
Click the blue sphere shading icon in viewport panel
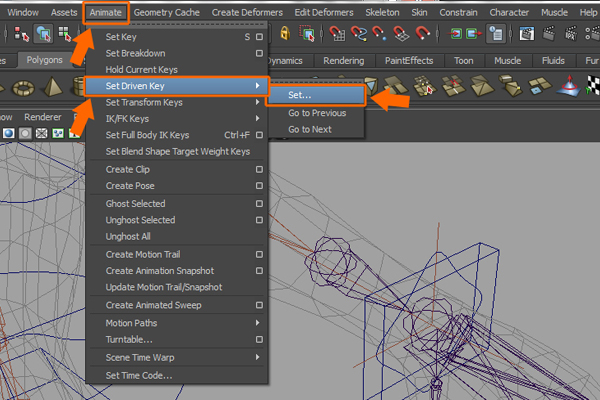(8, 133)
